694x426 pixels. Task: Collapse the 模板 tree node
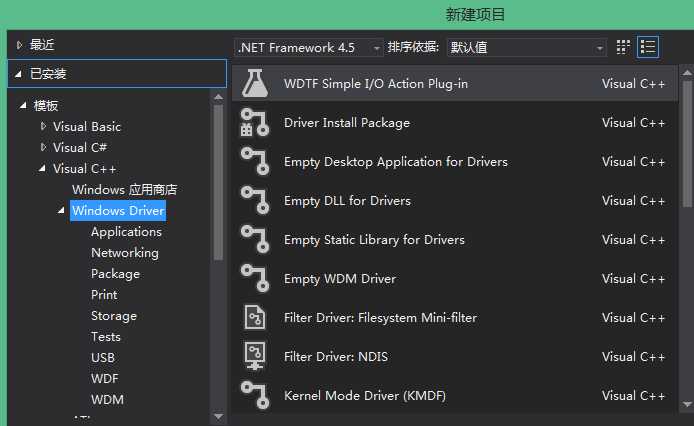[23, 105]
